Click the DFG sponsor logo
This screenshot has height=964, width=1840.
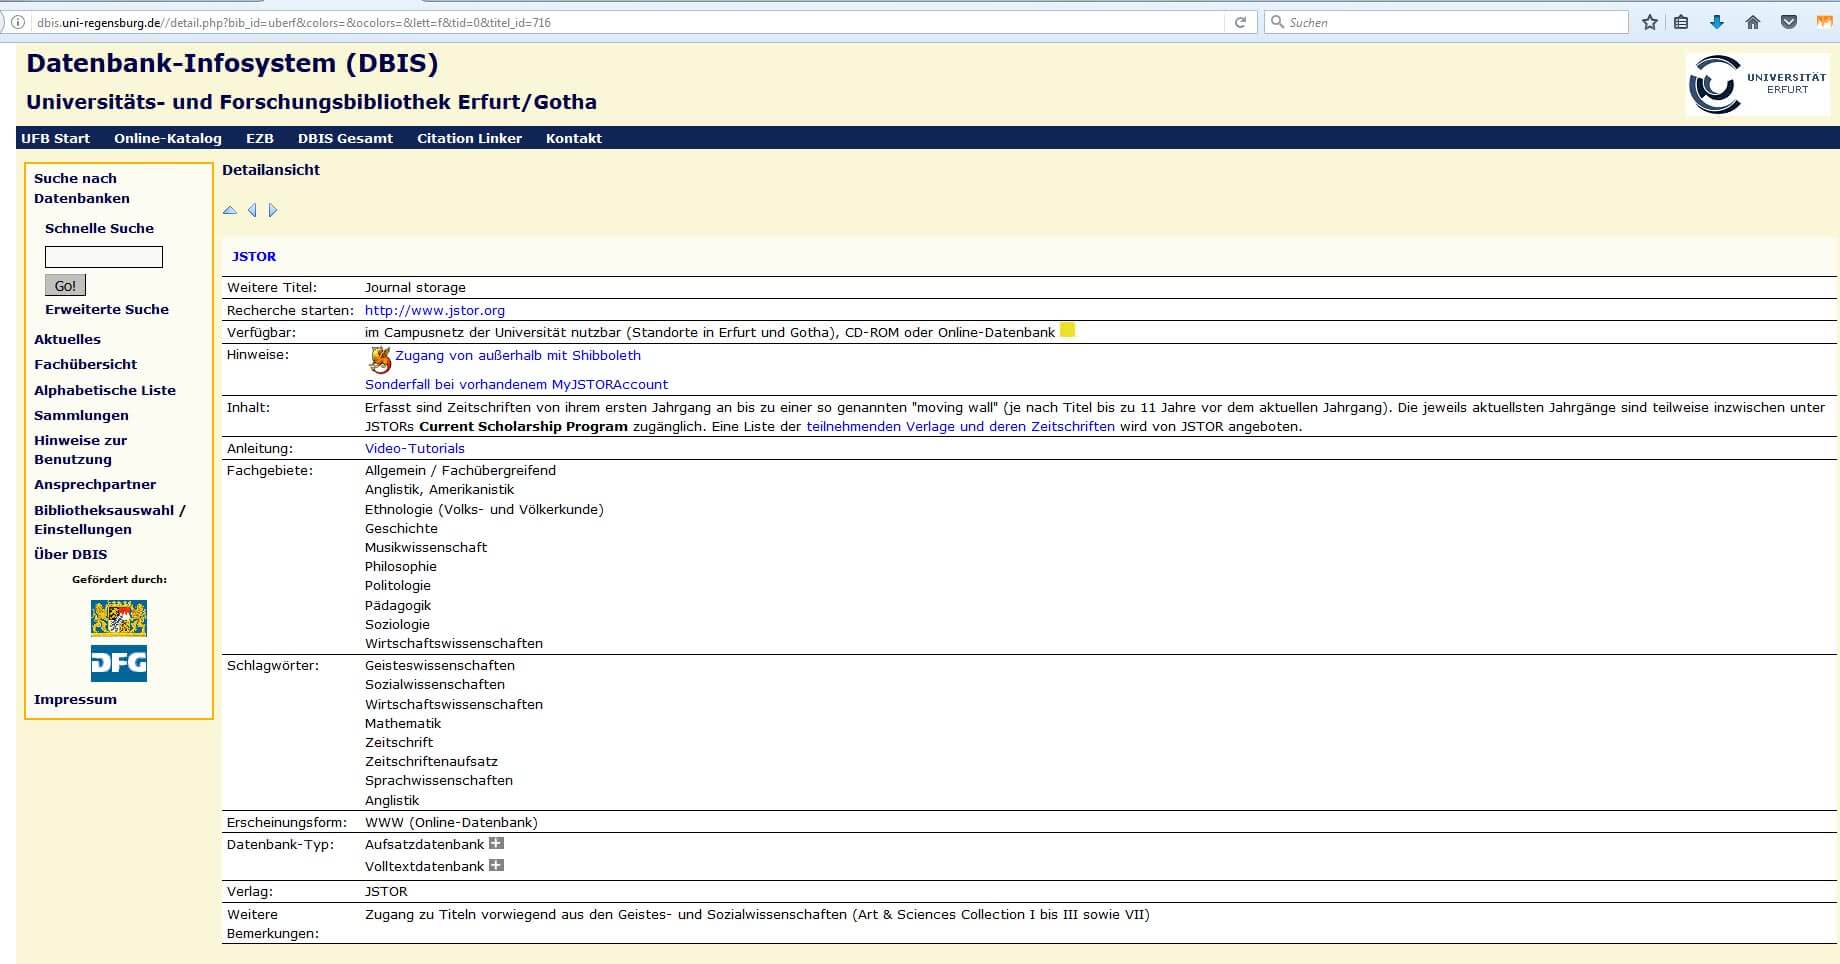[x=119, y=663]
